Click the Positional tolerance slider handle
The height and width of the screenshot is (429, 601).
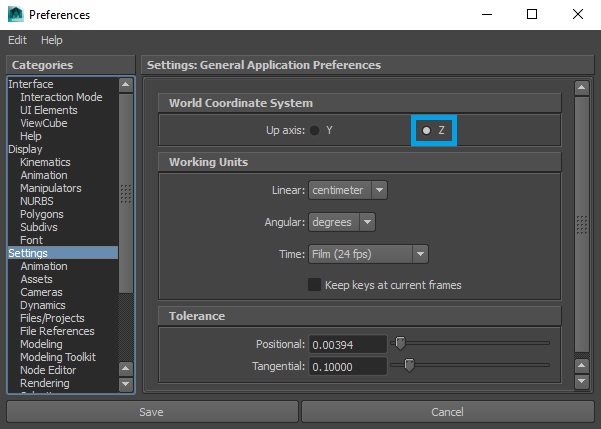[400, 343]
